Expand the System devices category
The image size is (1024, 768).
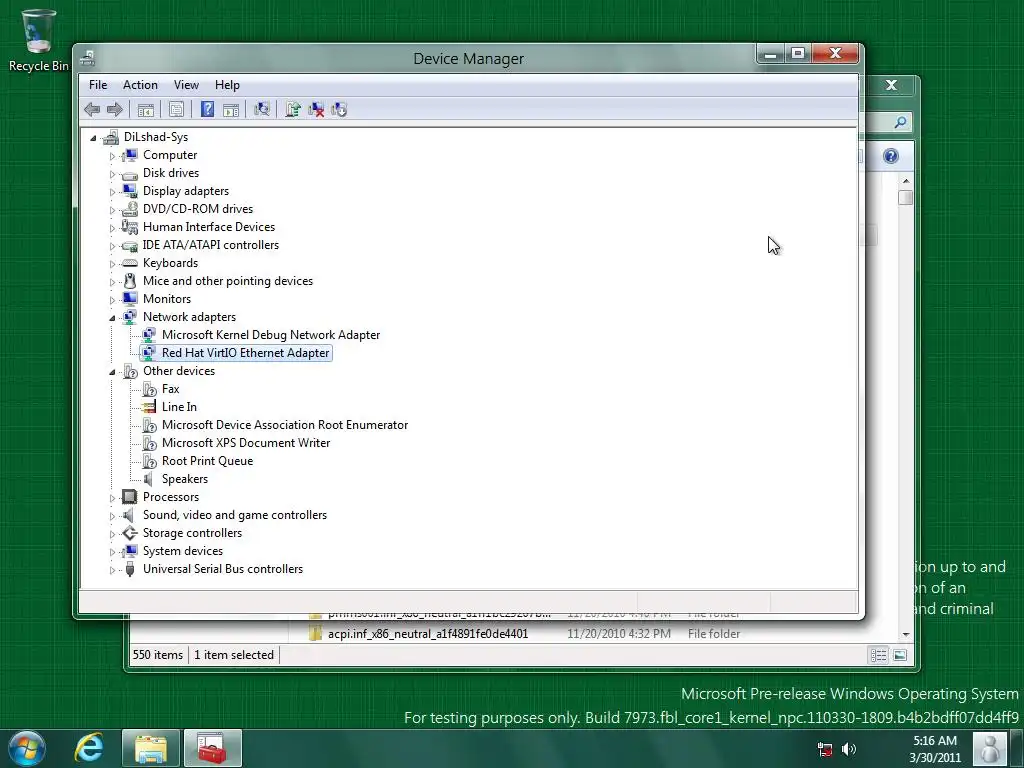click(112, 552)
